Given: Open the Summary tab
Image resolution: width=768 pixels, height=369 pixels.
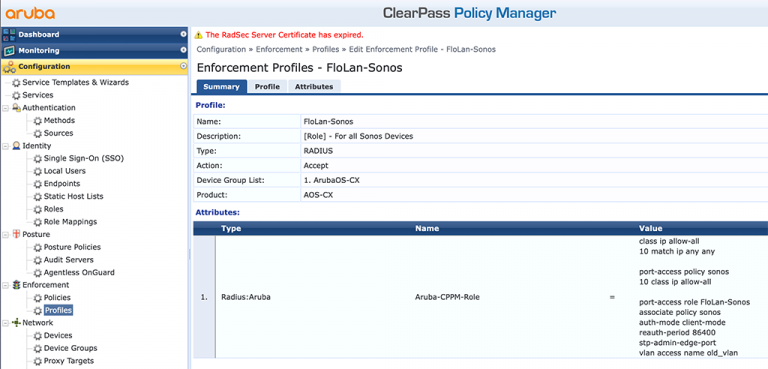Looking at the screenshot, I should pos(221,86).
